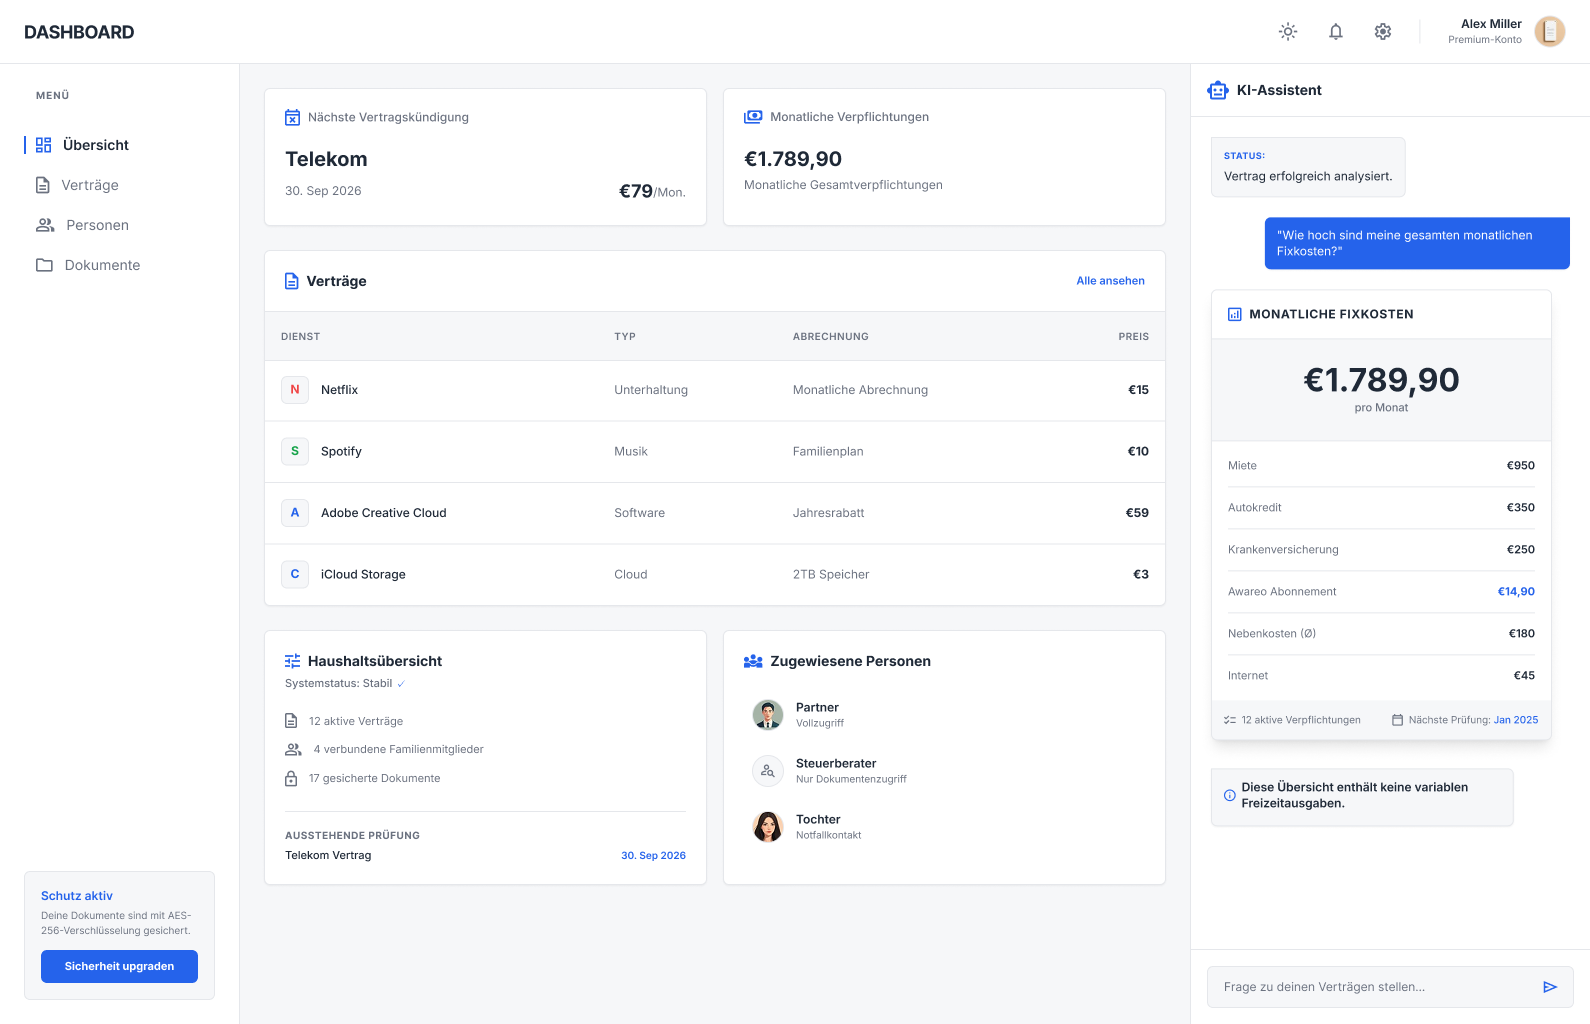Click the Telekom contract name
The height and width of the screenshot is (1024, 1590).
coord(326,159)
